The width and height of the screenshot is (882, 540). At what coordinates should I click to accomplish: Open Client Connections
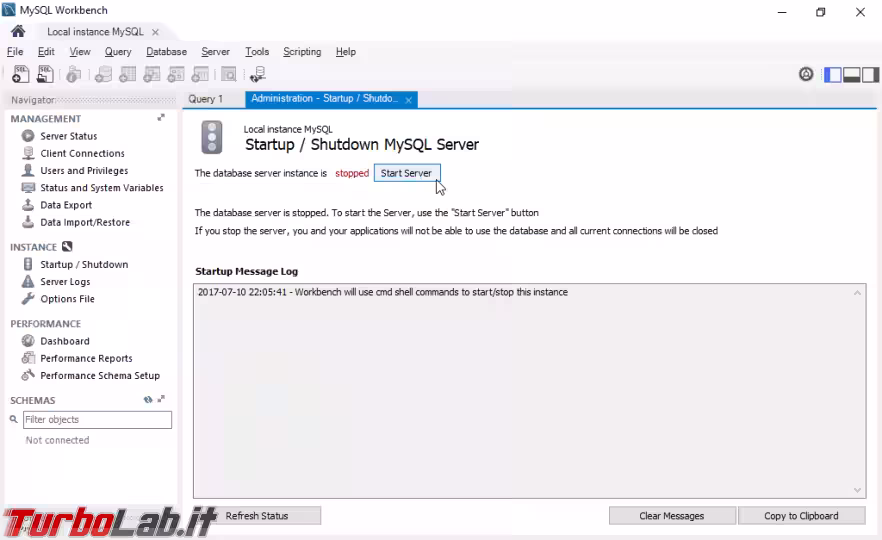click(82, 153)
